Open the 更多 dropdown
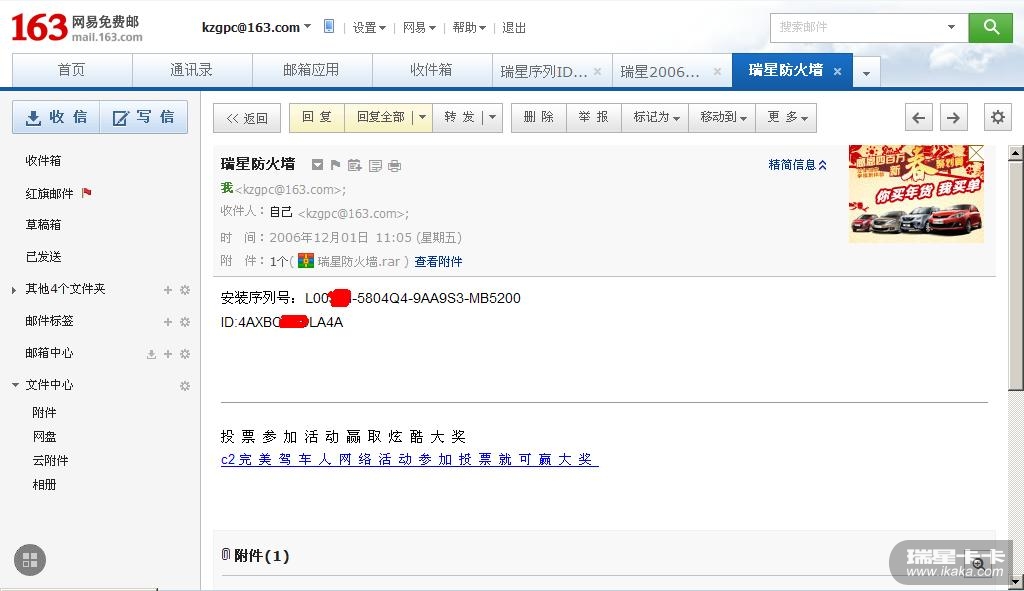The height and width of the screenshot is (591, 1024). [786, 118]
